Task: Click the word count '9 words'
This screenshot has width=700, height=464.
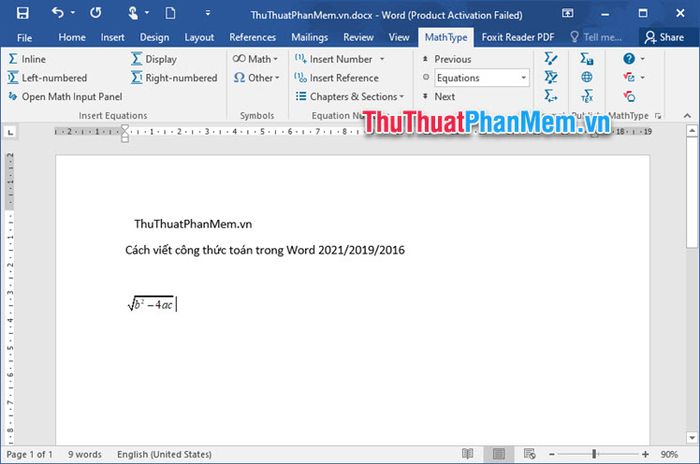Action: click(x=85, y=454)
